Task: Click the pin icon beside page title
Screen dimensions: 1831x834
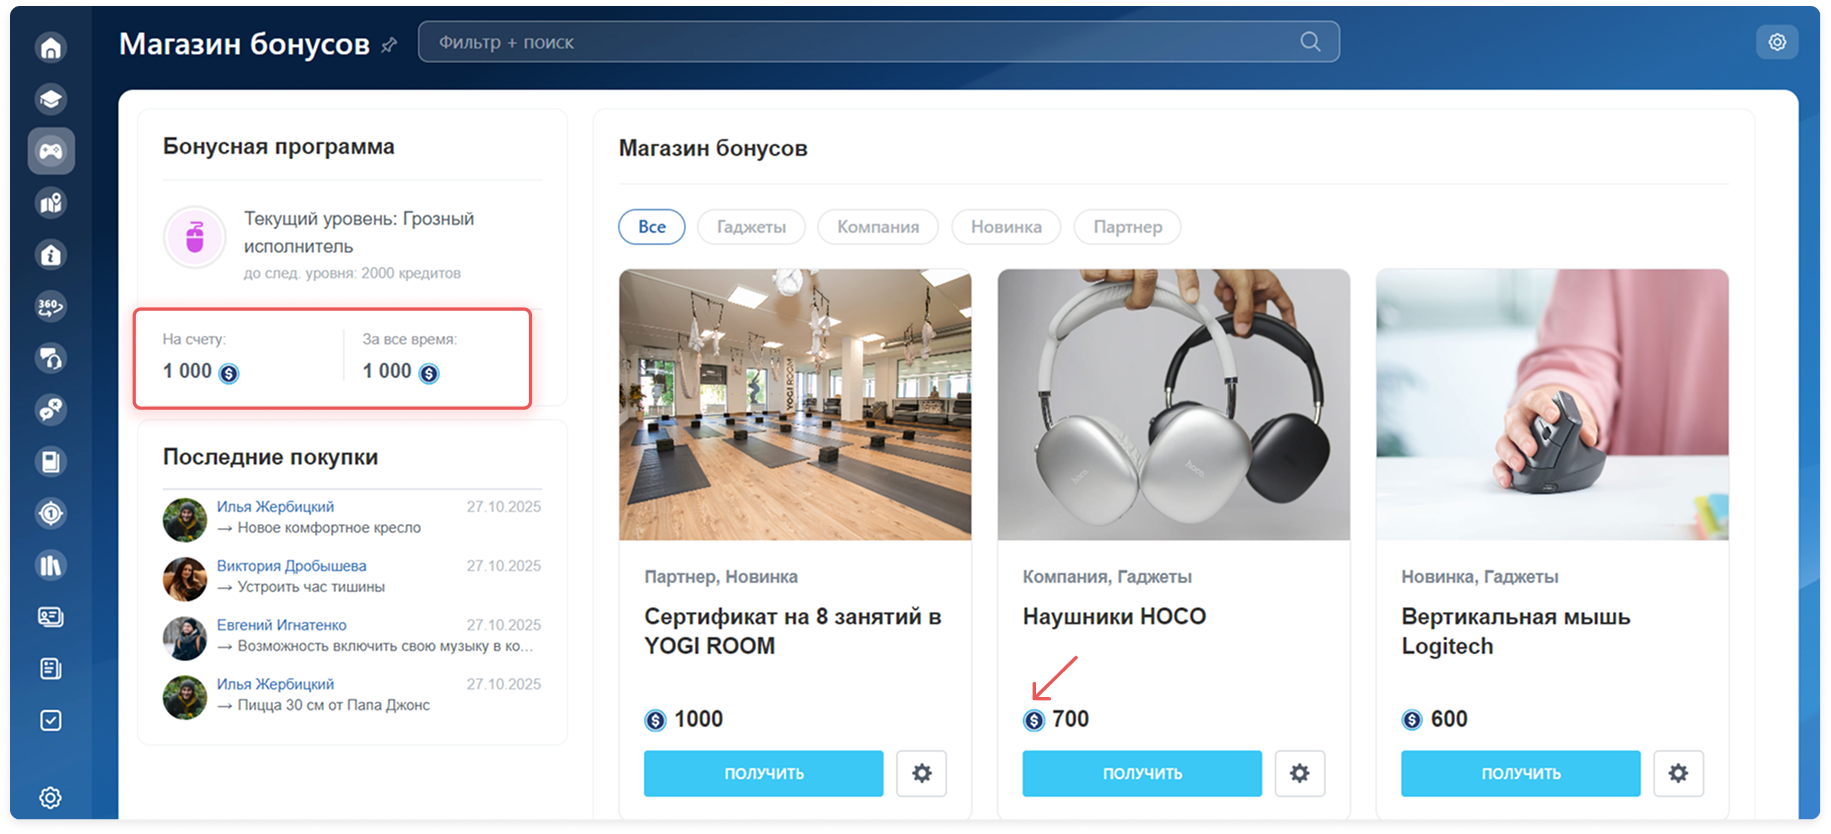Action: point(389,45)
